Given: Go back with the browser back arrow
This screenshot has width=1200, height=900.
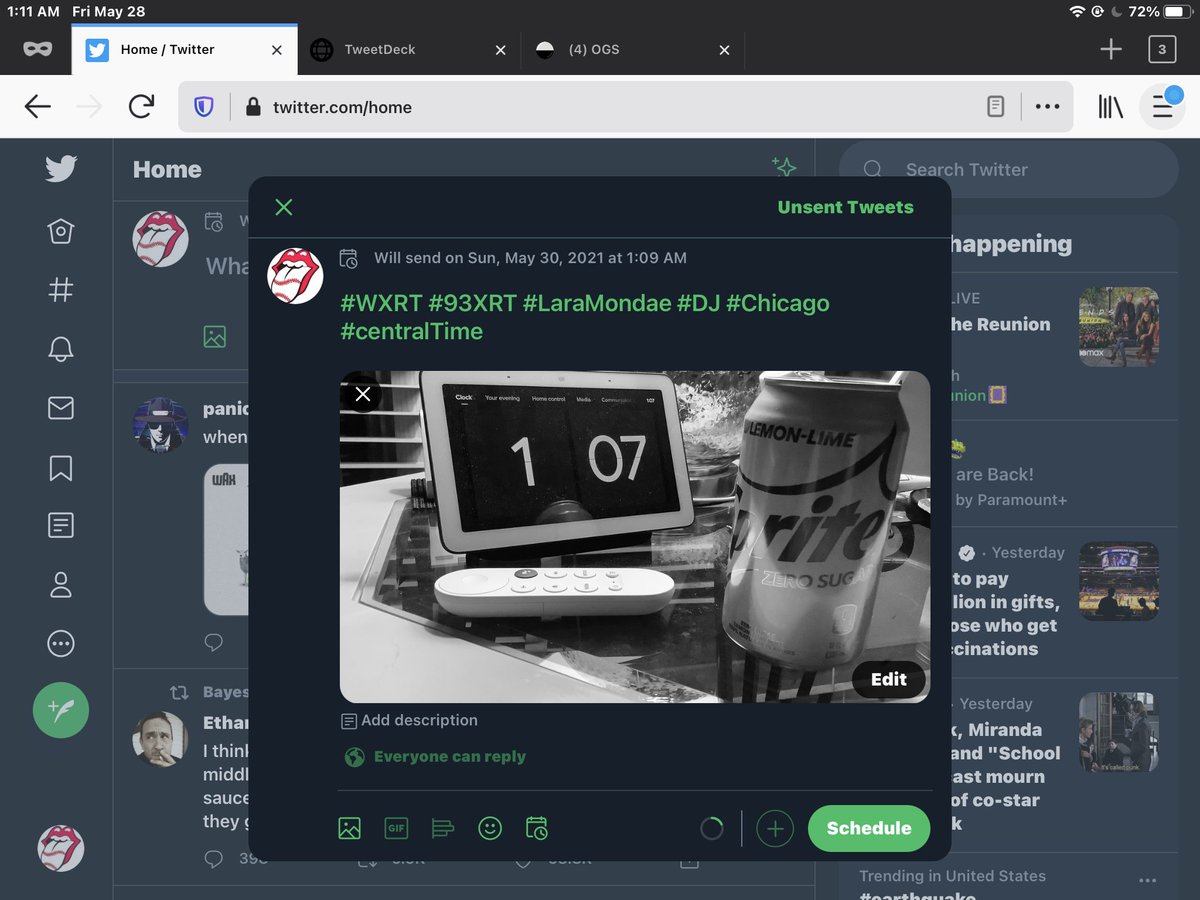Looking at the screenshot, I should 37,107.
